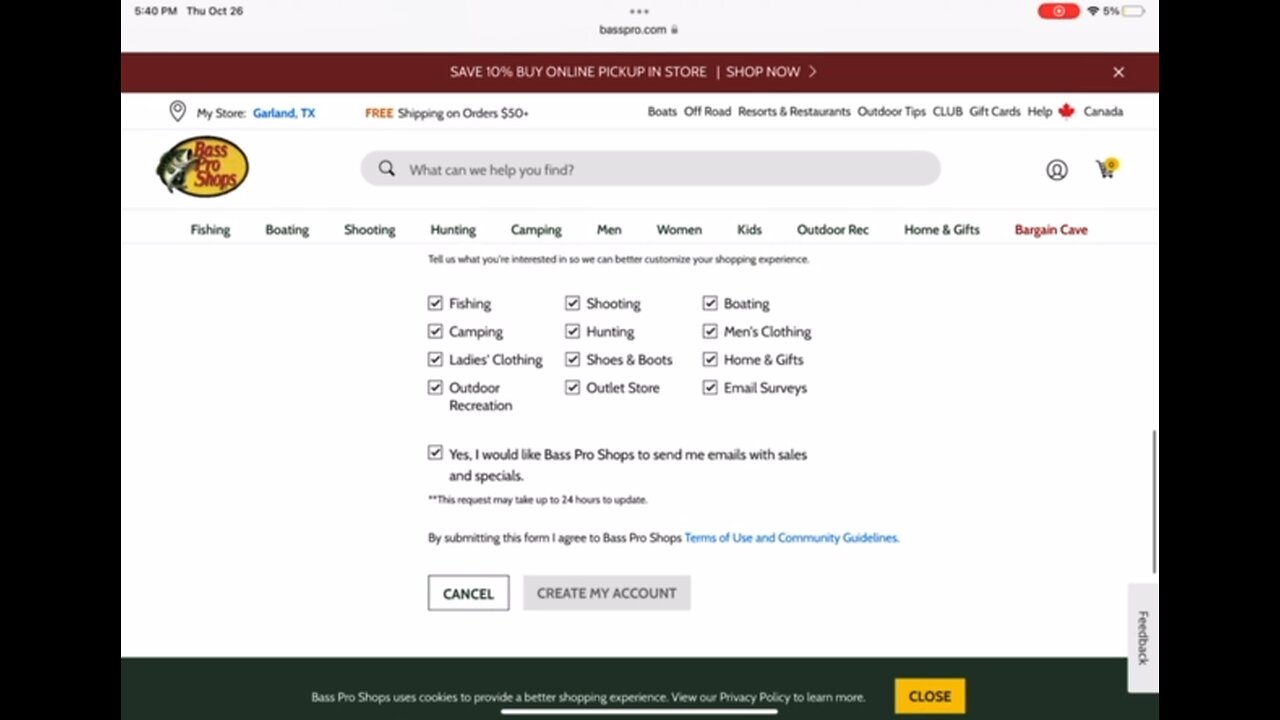
Task: Open the Feedback side tab
Action: pyautogui.click(x=1143, y=637)
